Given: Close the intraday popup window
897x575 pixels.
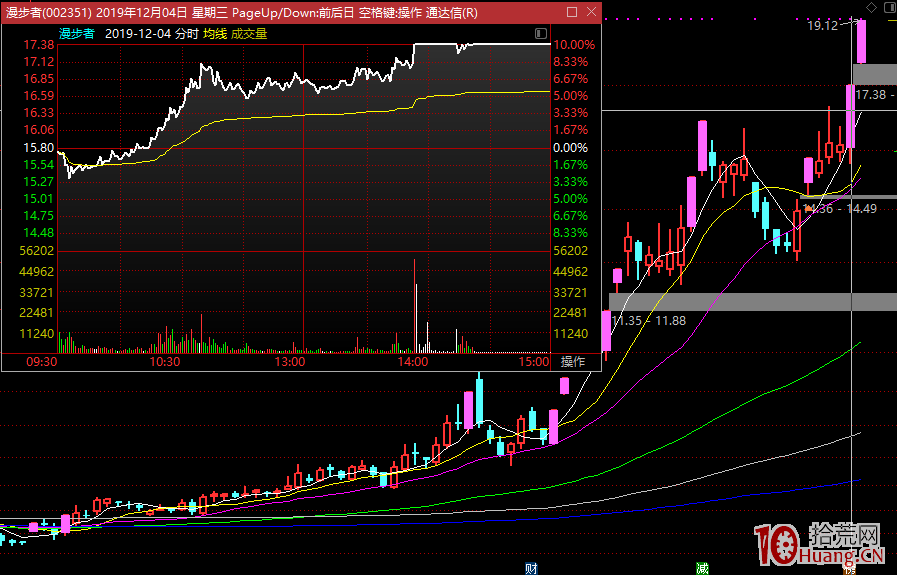Looking at the screenshot, I should point(590,12).
